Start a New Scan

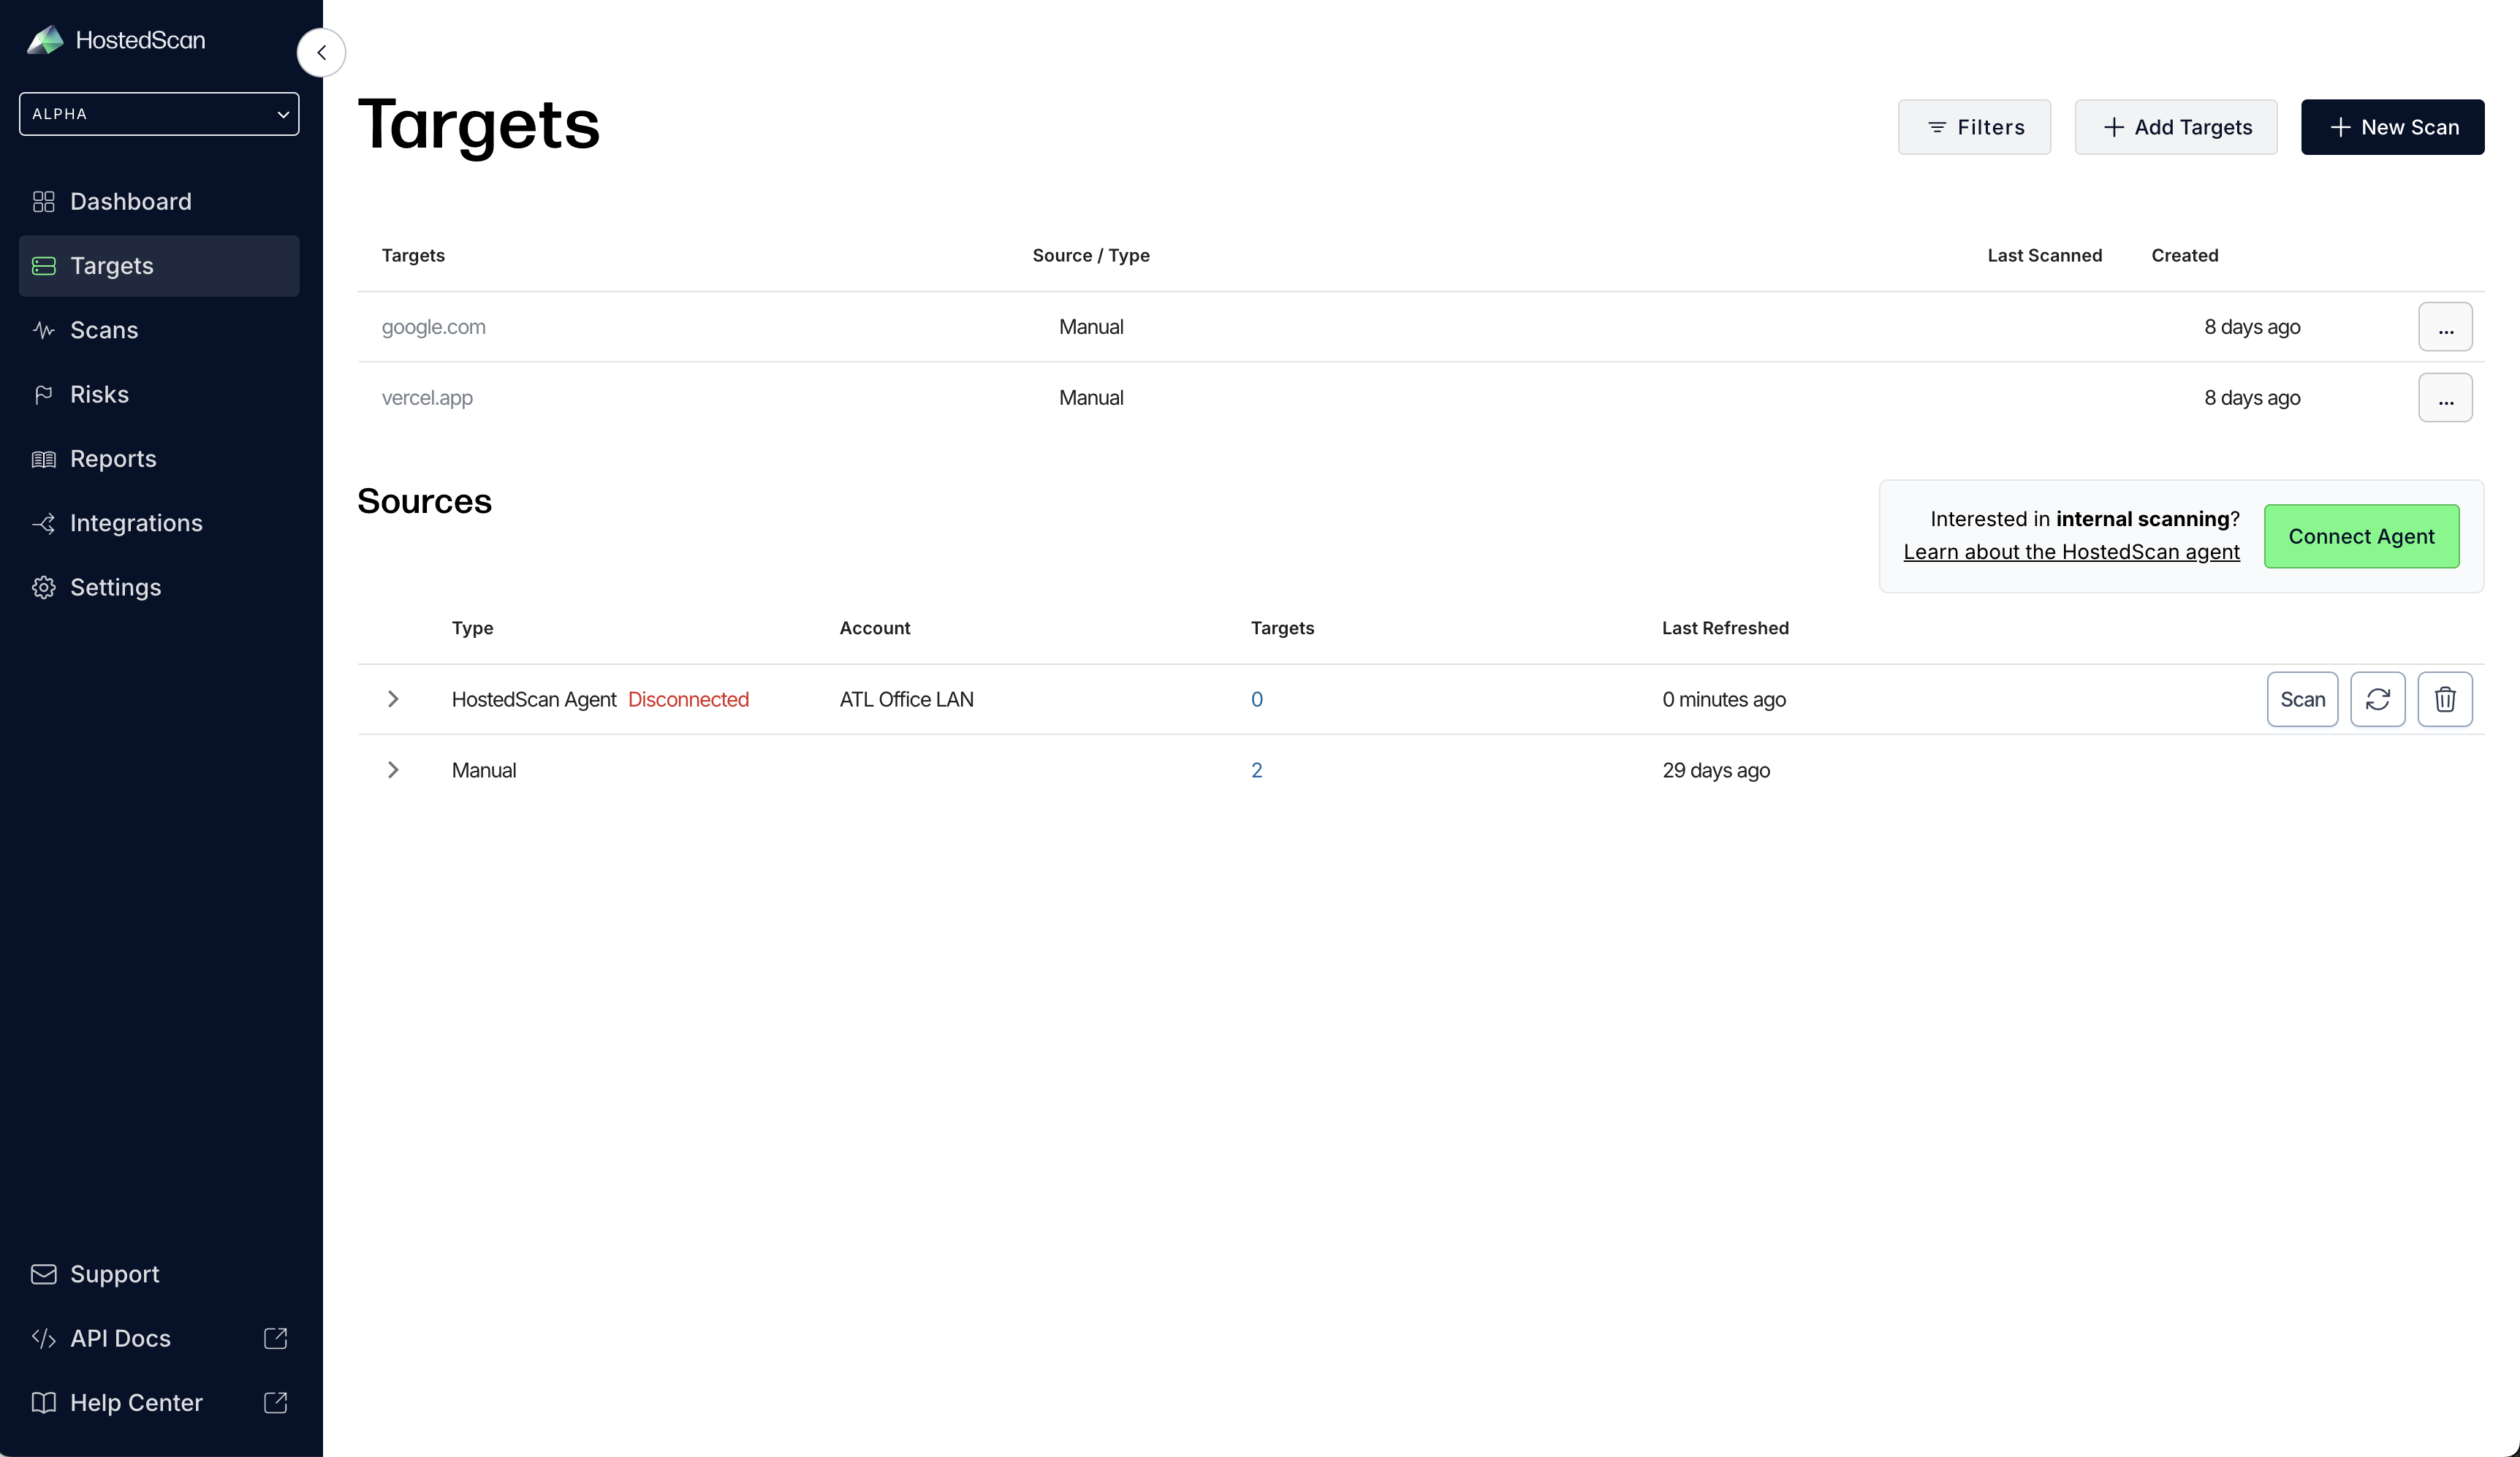click(x=2393, y=127)
